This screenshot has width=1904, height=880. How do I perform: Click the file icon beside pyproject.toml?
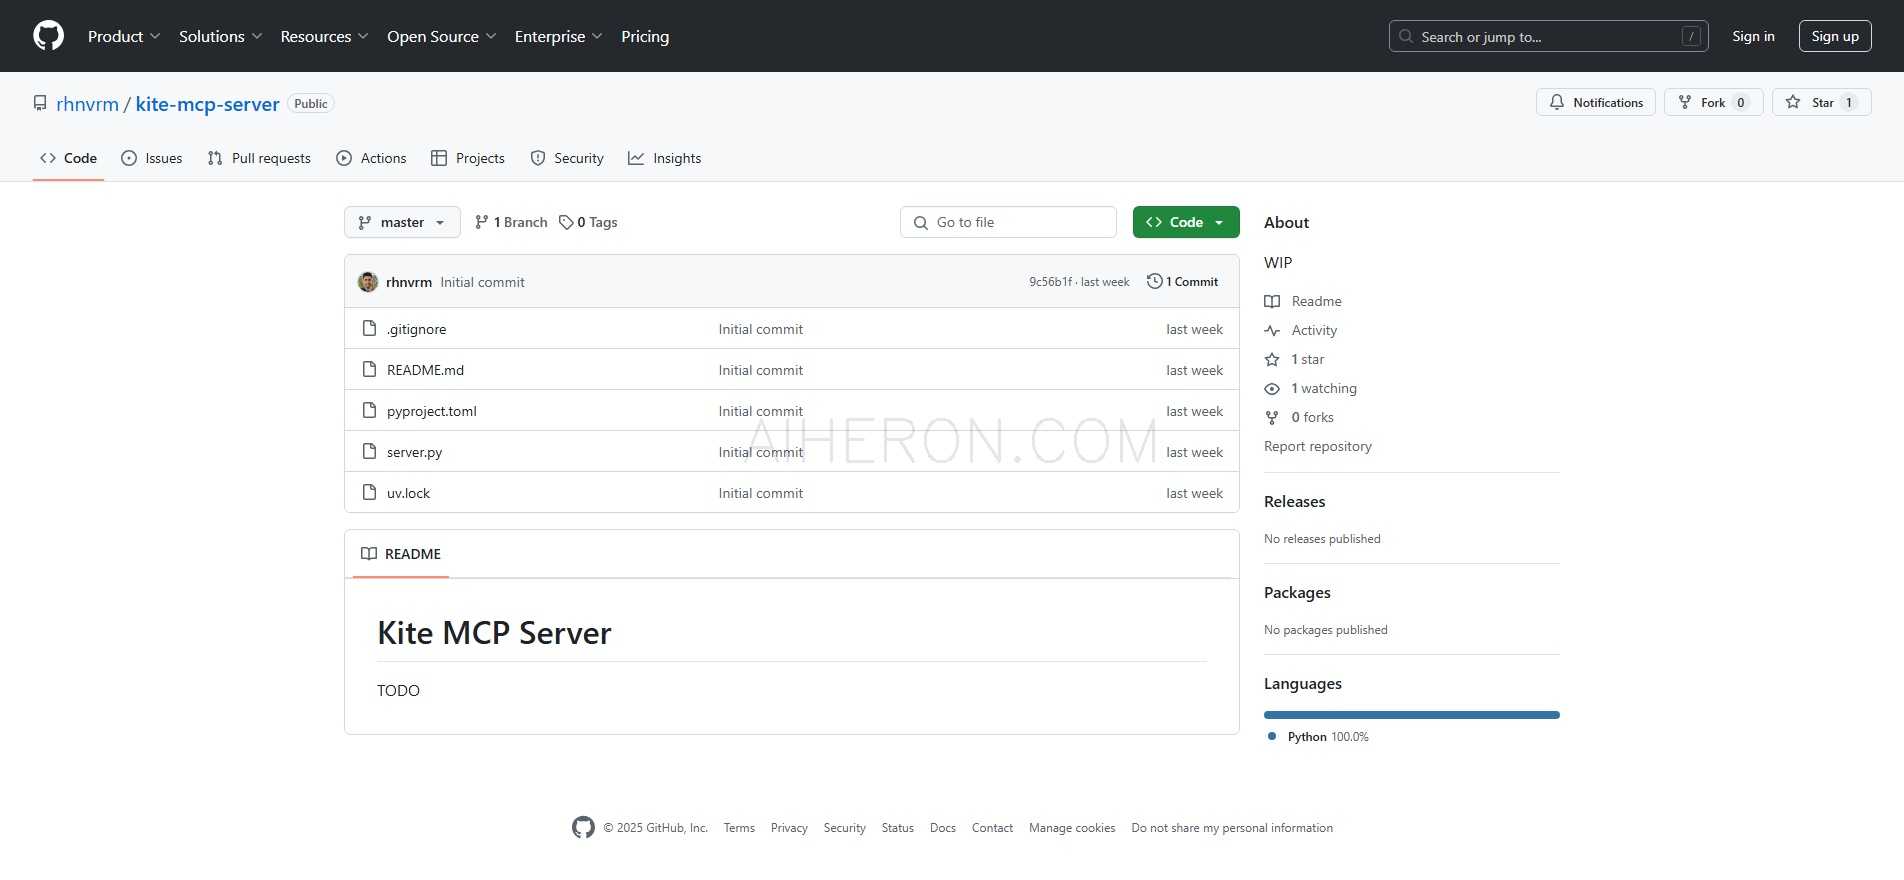click(369, 411)
